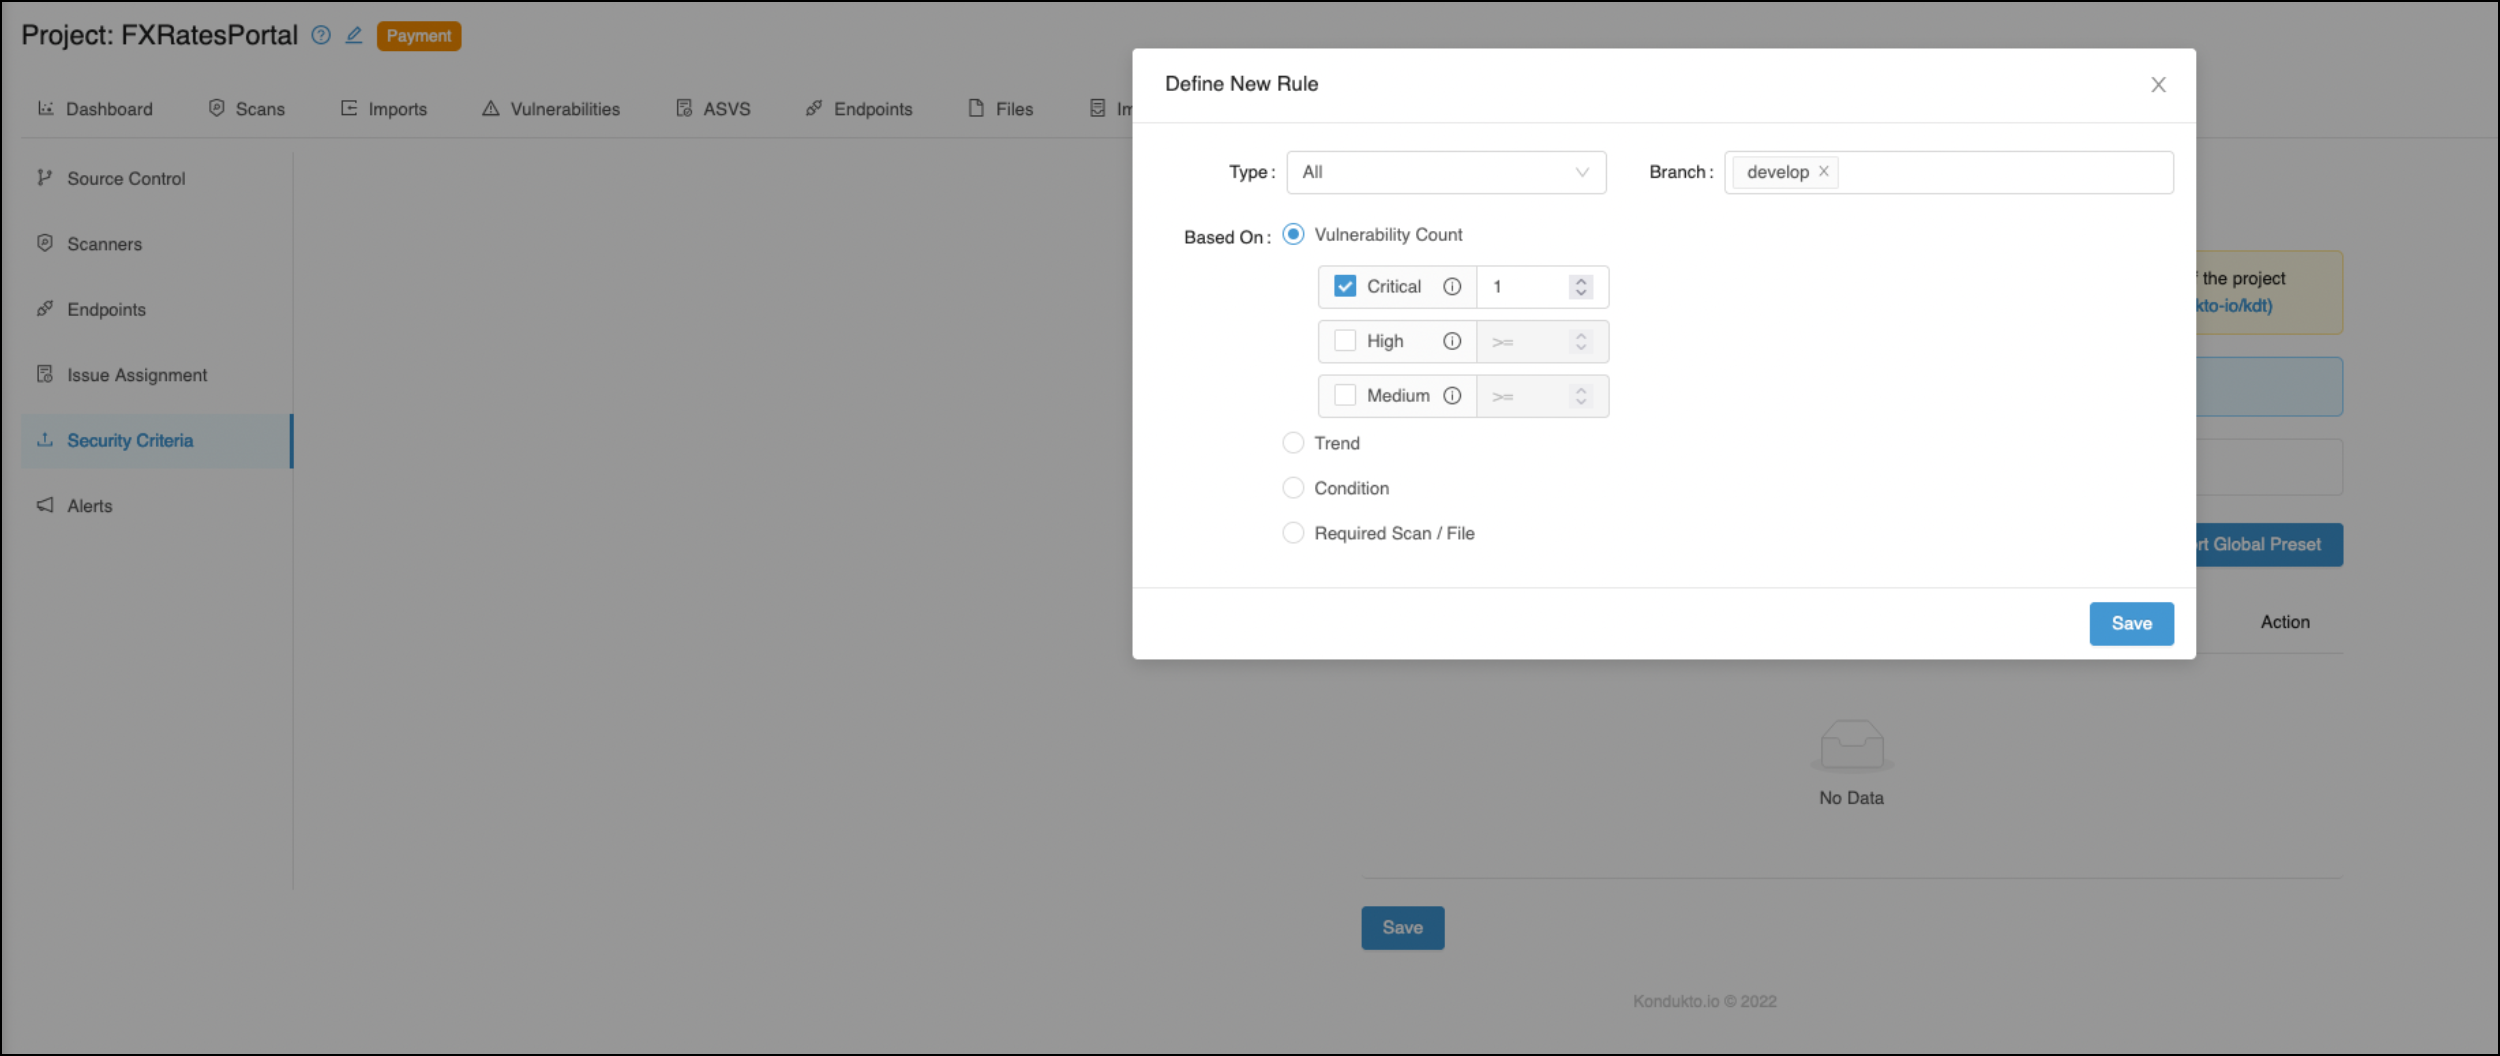Viewport: 2500px width, 1056px height.
Task: Click the info icon beside Medium
Action: click(x=1452, y=396)
